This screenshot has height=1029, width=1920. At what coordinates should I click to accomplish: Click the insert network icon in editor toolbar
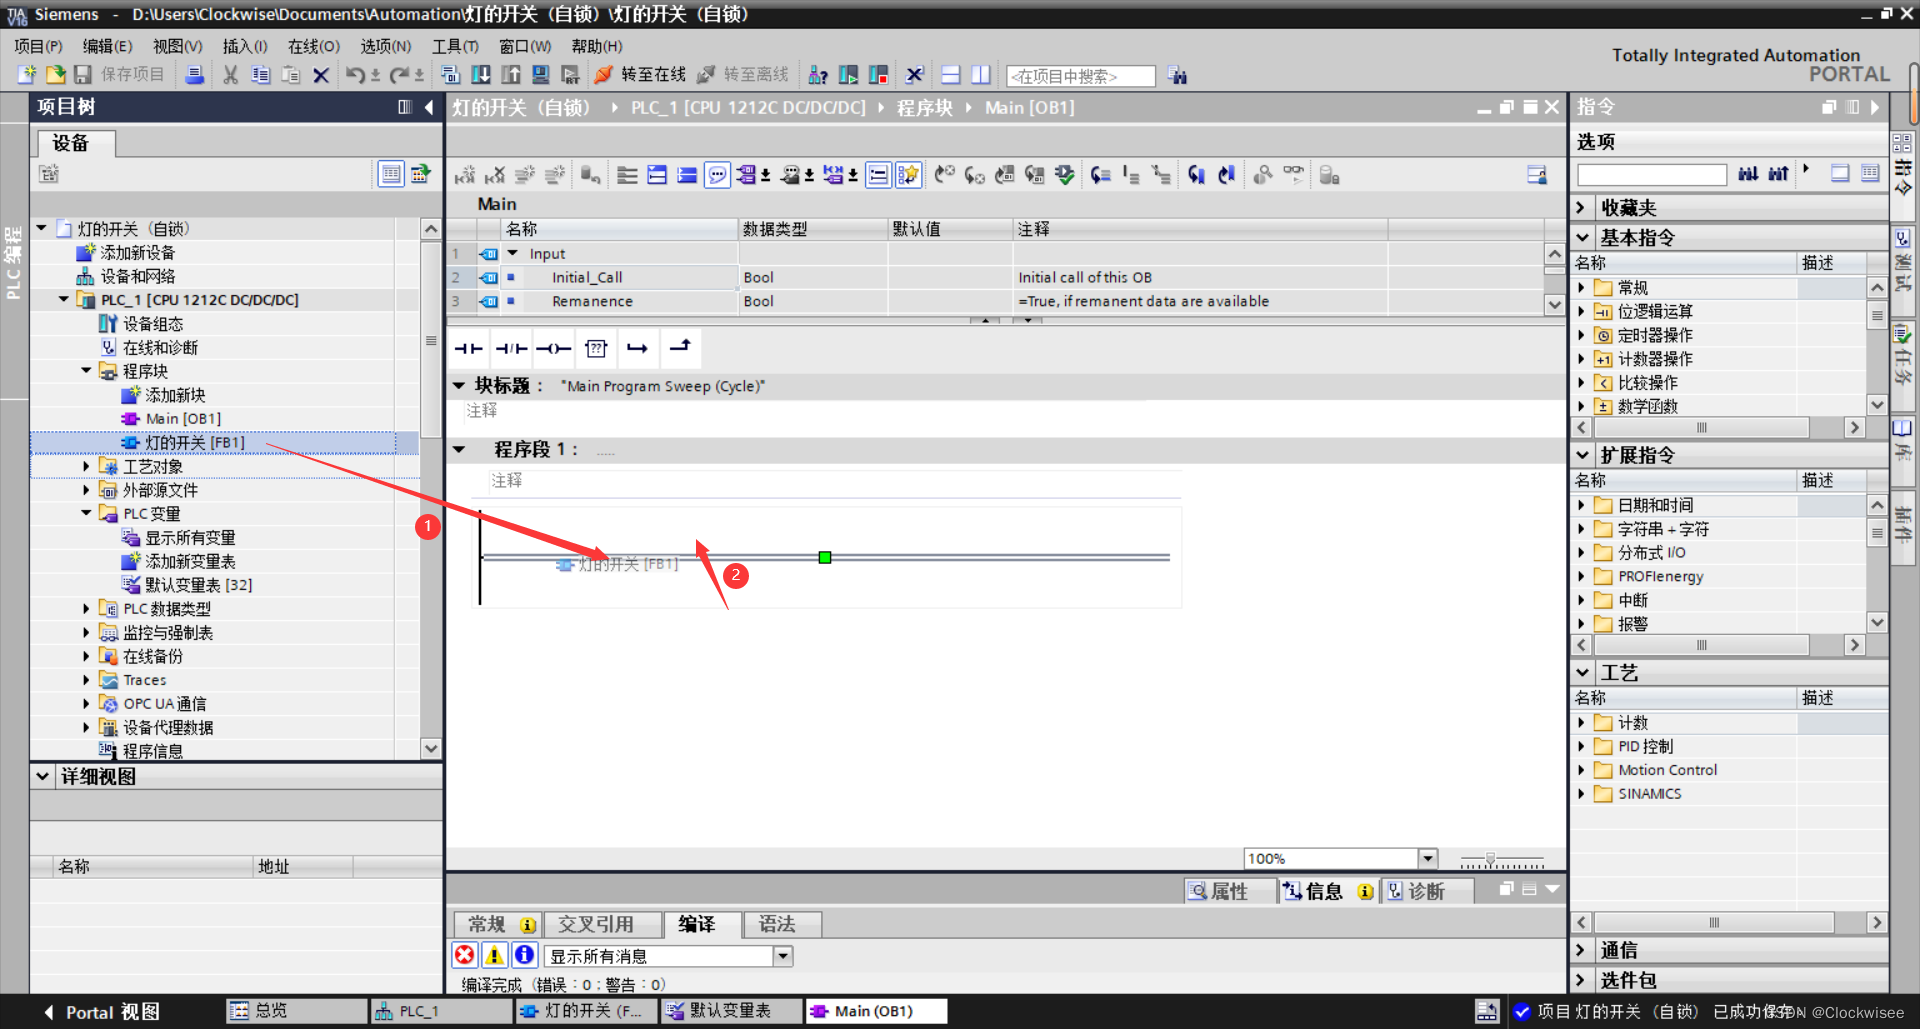point(465,175)
